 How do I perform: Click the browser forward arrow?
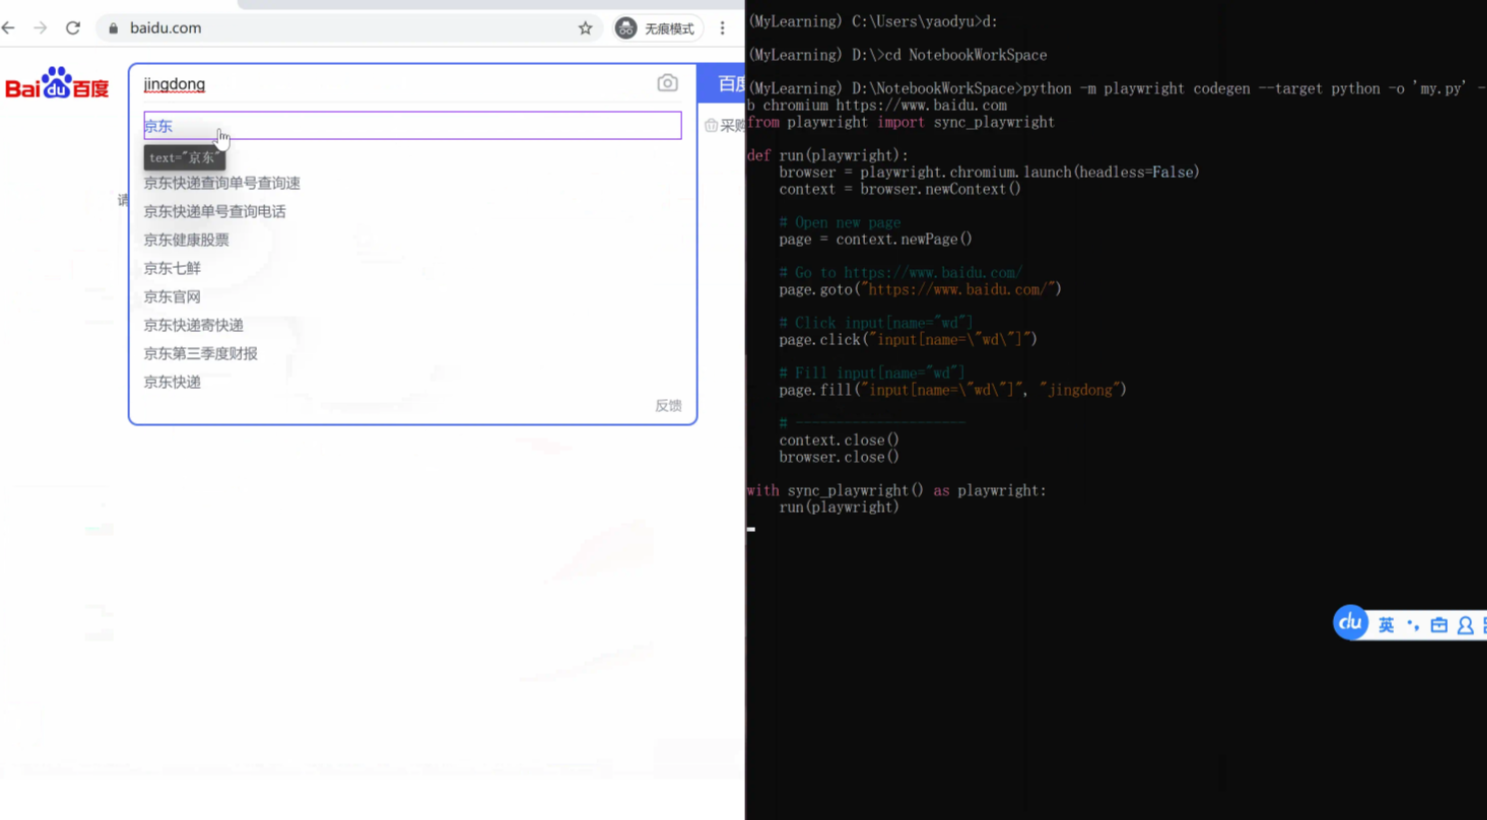40,28
